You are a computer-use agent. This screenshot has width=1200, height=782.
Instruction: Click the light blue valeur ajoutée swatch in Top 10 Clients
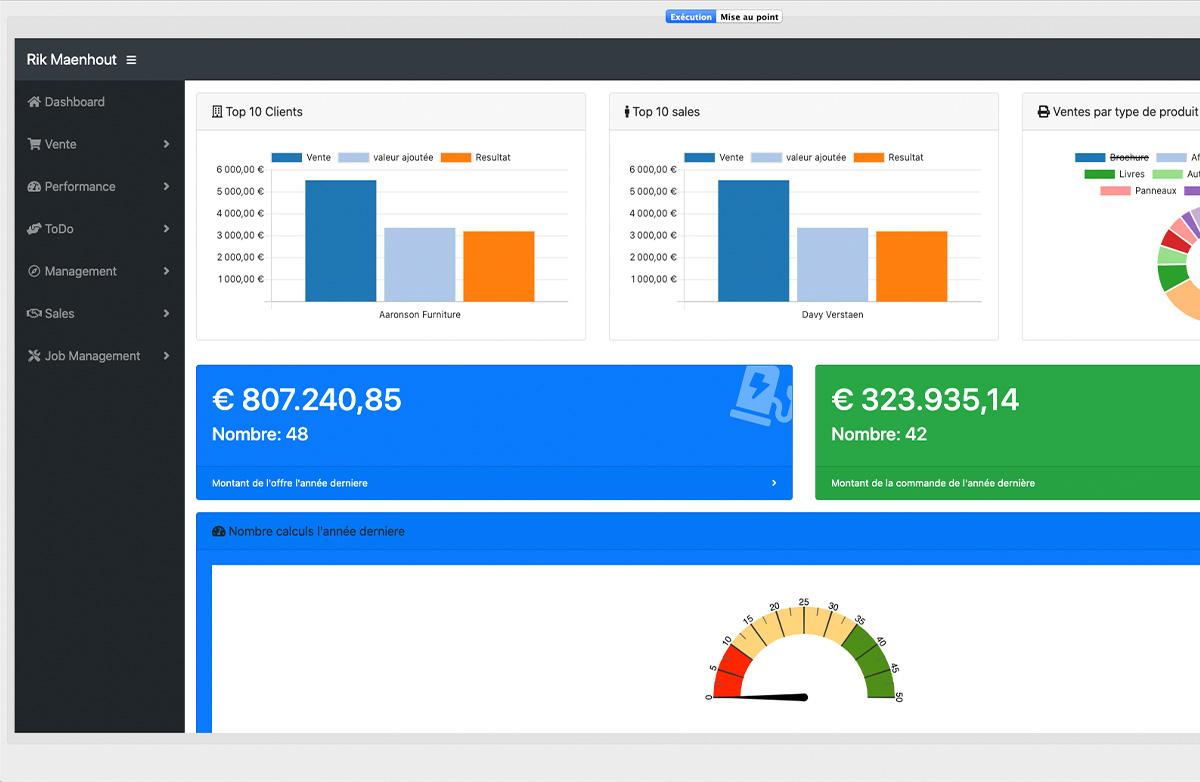pyautogui.click(x=353, y=158)
